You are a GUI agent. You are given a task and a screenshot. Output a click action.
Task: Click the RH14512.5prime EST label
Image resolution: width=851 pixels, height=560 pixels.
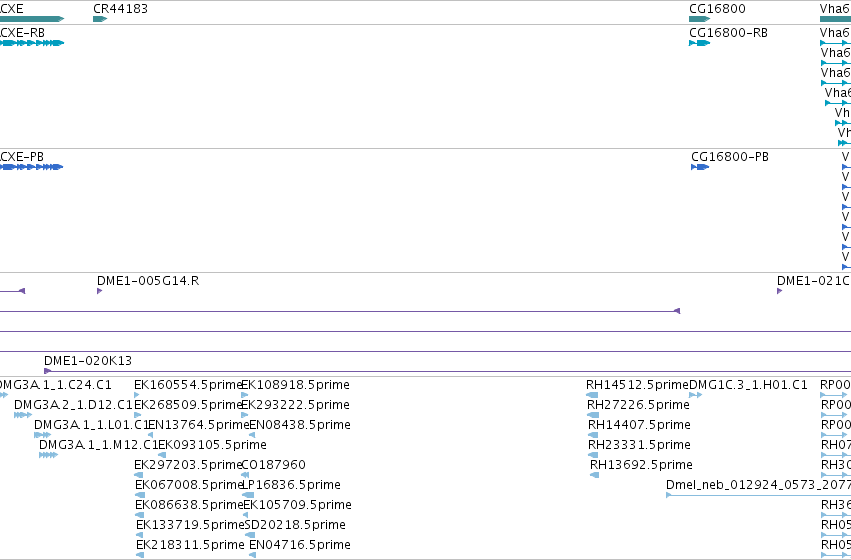(637, 385)
